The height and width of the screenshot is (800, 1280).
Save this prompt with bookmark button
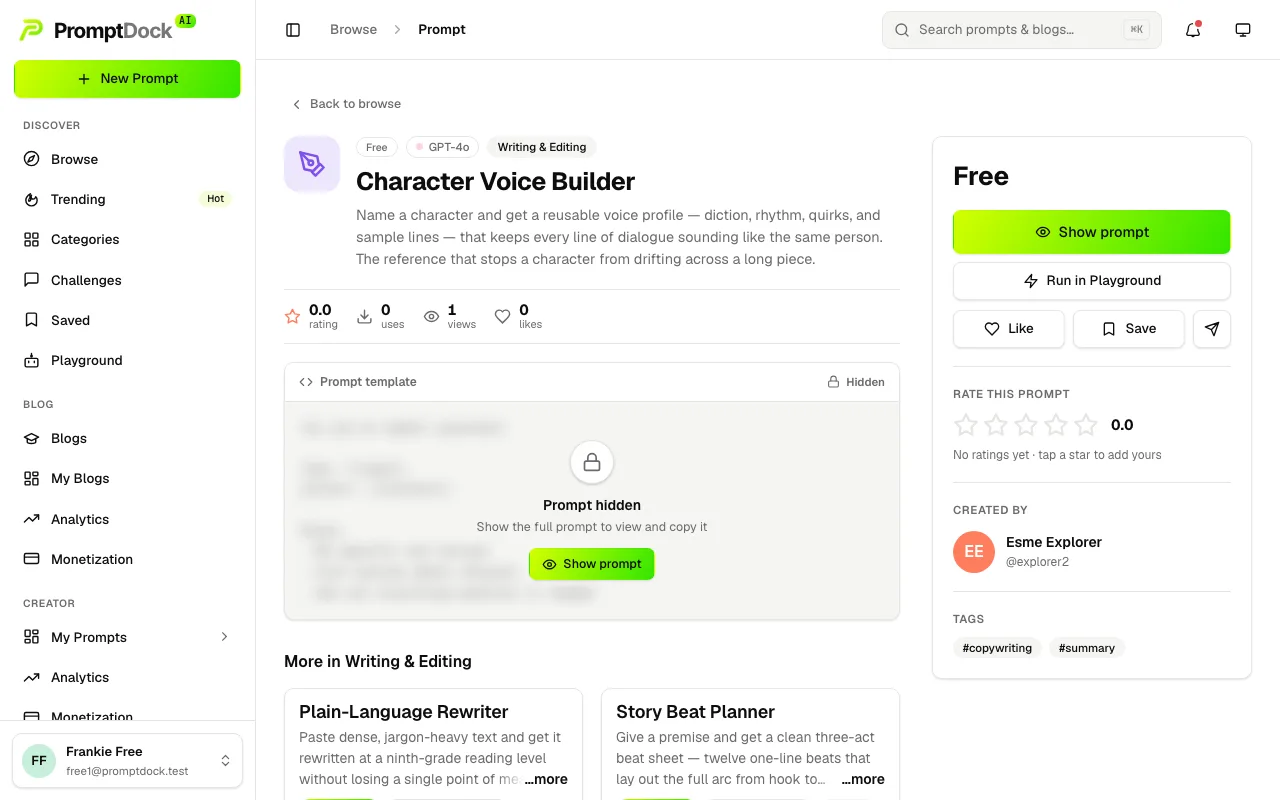click(x=1129, y=329)
